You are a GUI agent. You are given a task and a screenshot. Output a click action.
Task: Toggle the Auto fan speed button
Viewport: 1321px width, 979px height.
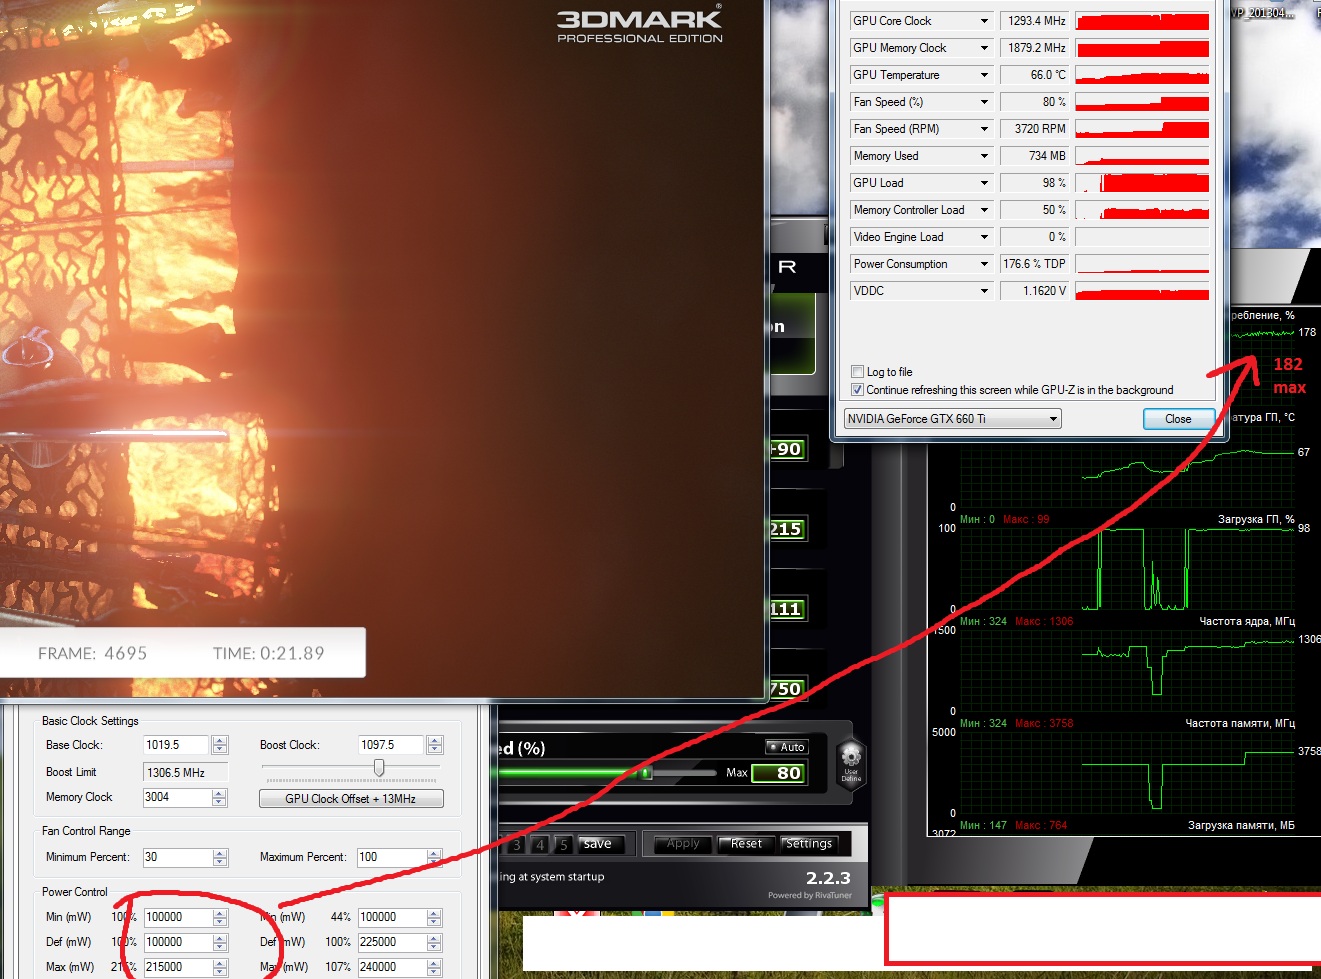tap(786, 747)
